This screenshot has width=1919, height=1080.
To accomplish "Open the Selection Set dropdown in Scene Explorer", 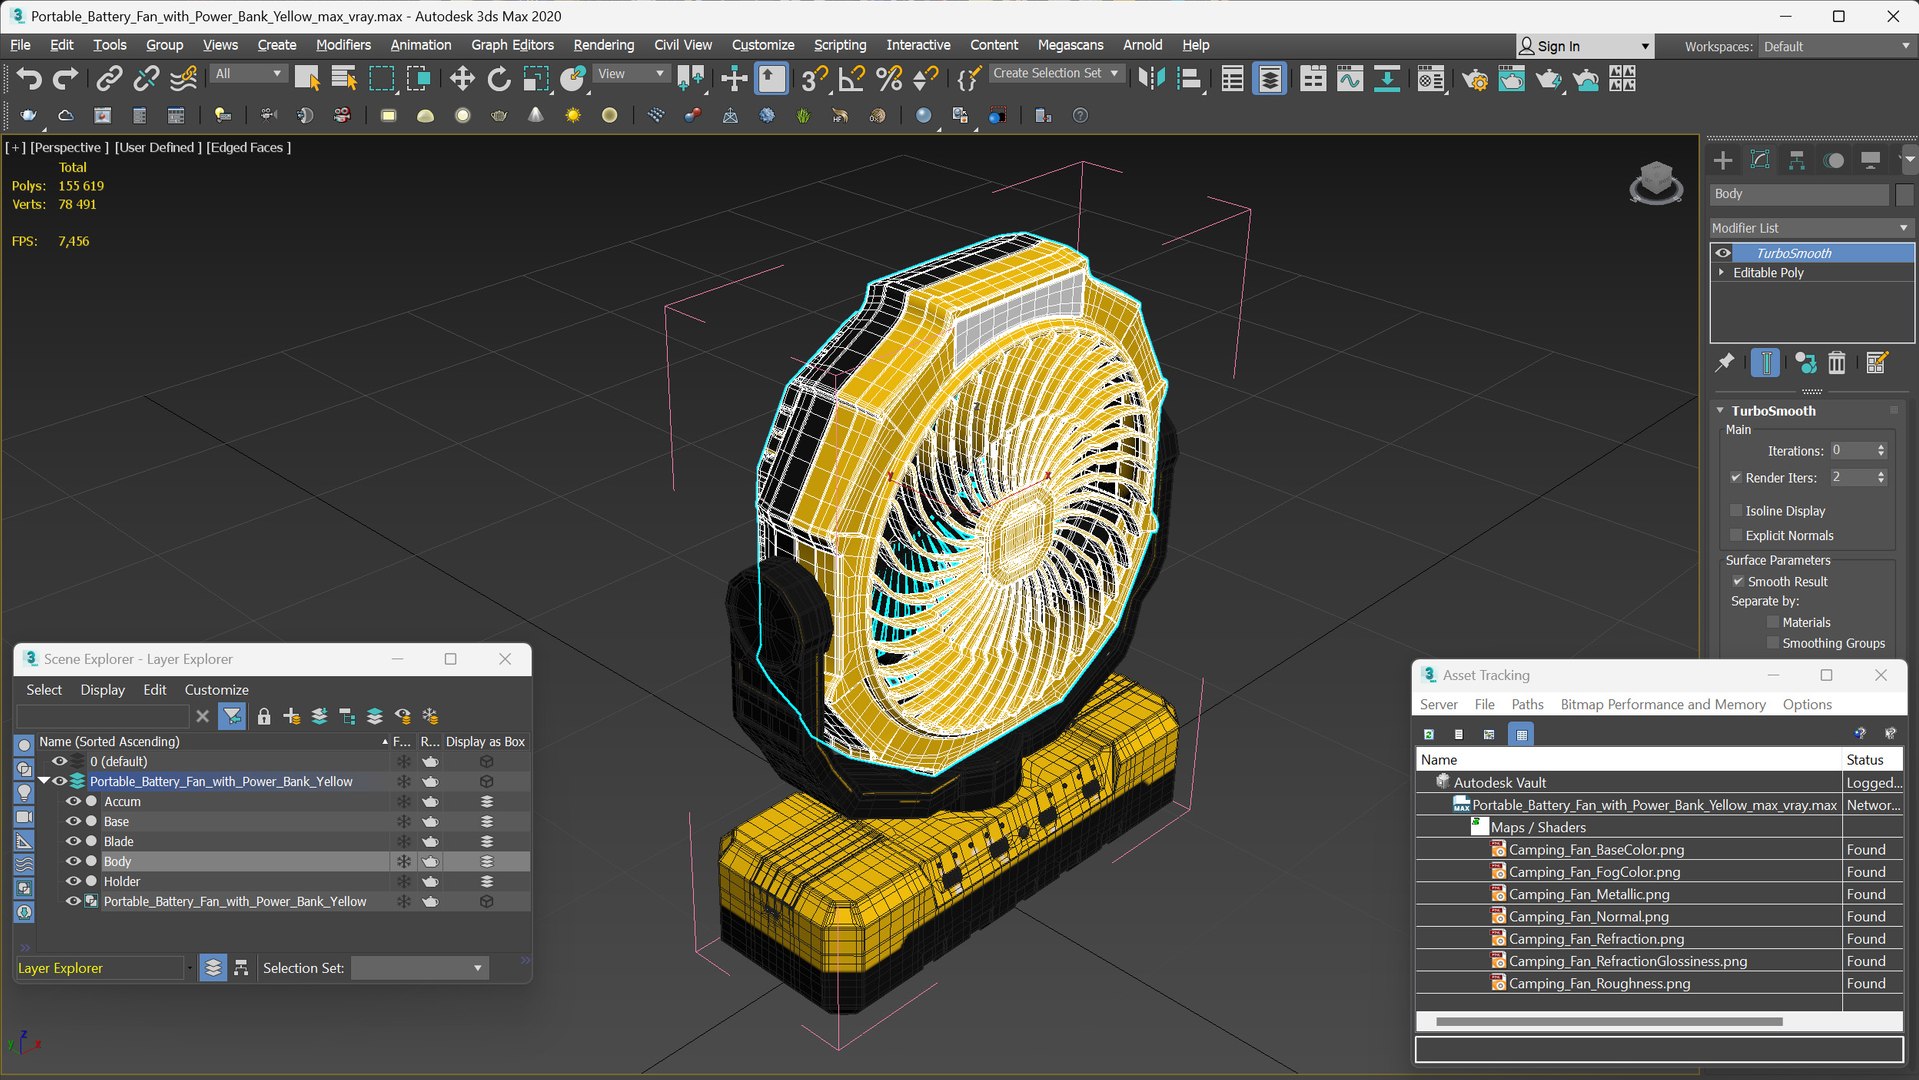I will (x=420, y=968).
